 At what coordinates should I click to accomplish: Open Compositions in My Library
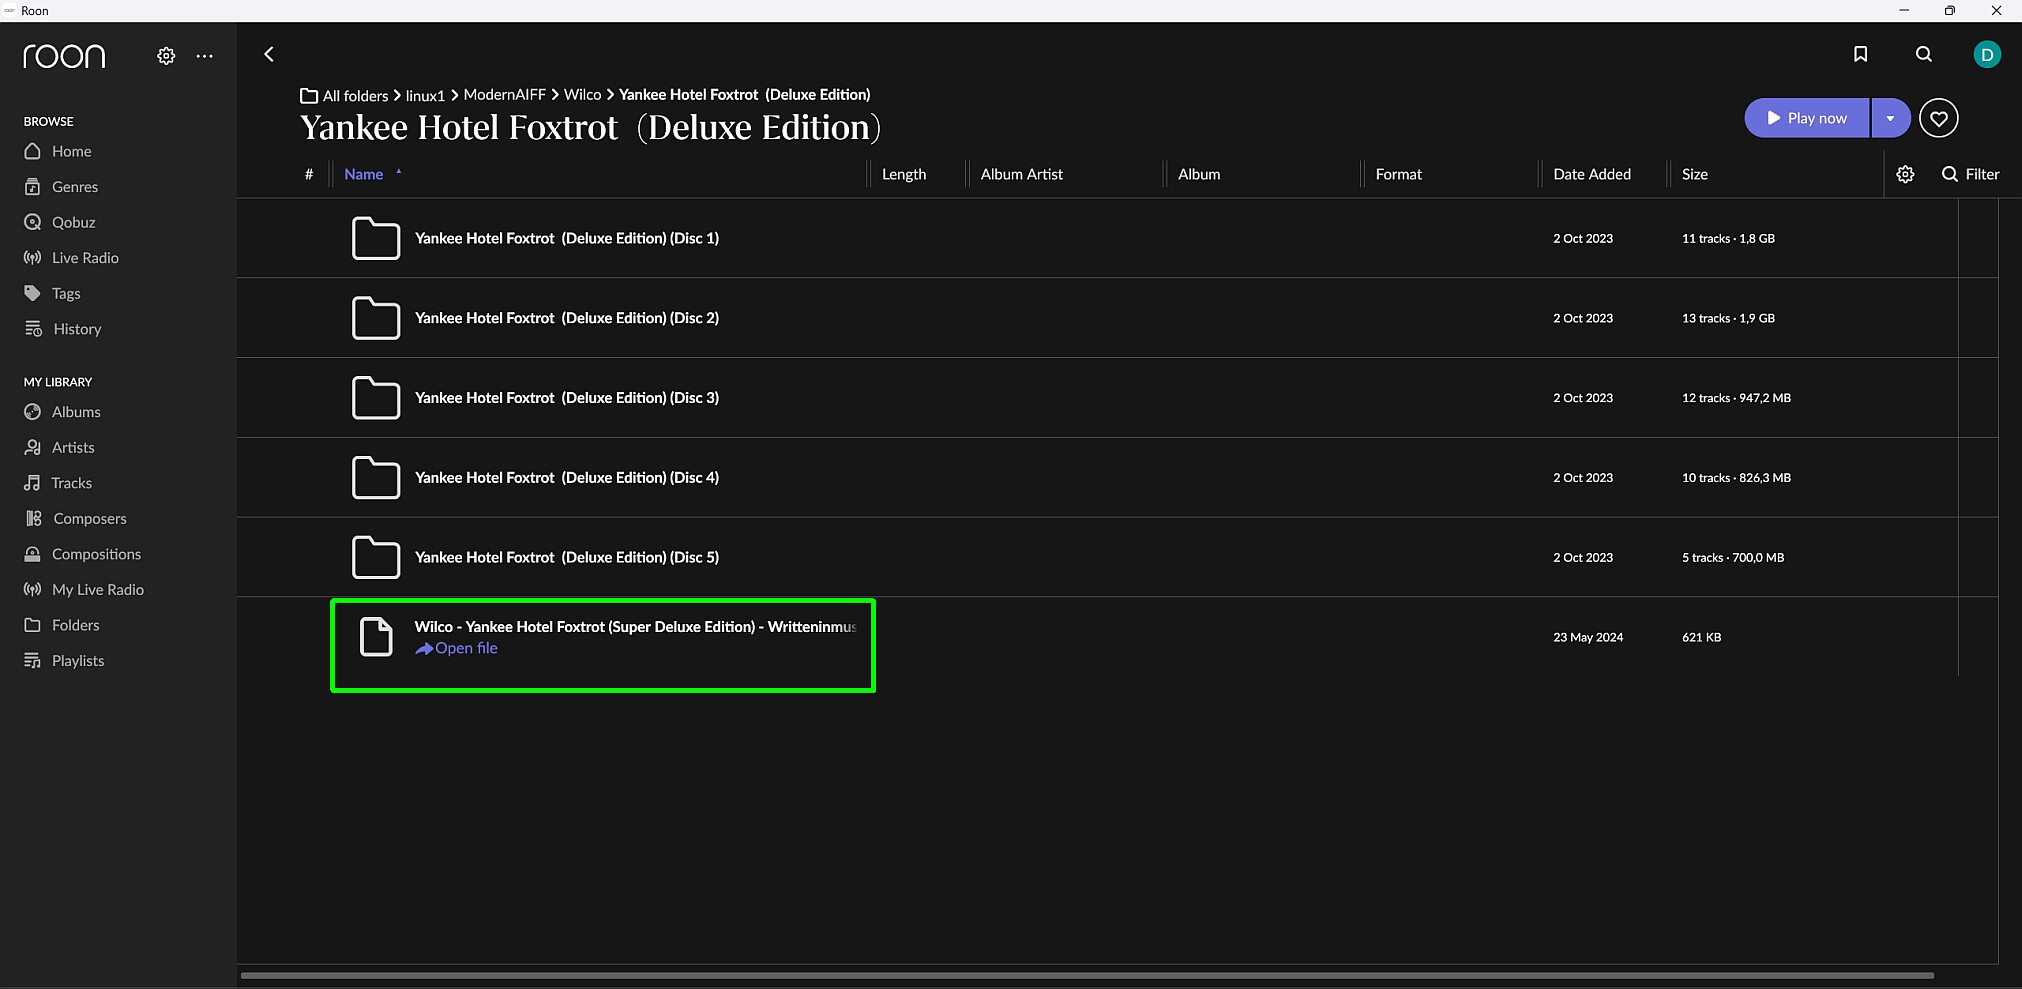pos(82,554)
